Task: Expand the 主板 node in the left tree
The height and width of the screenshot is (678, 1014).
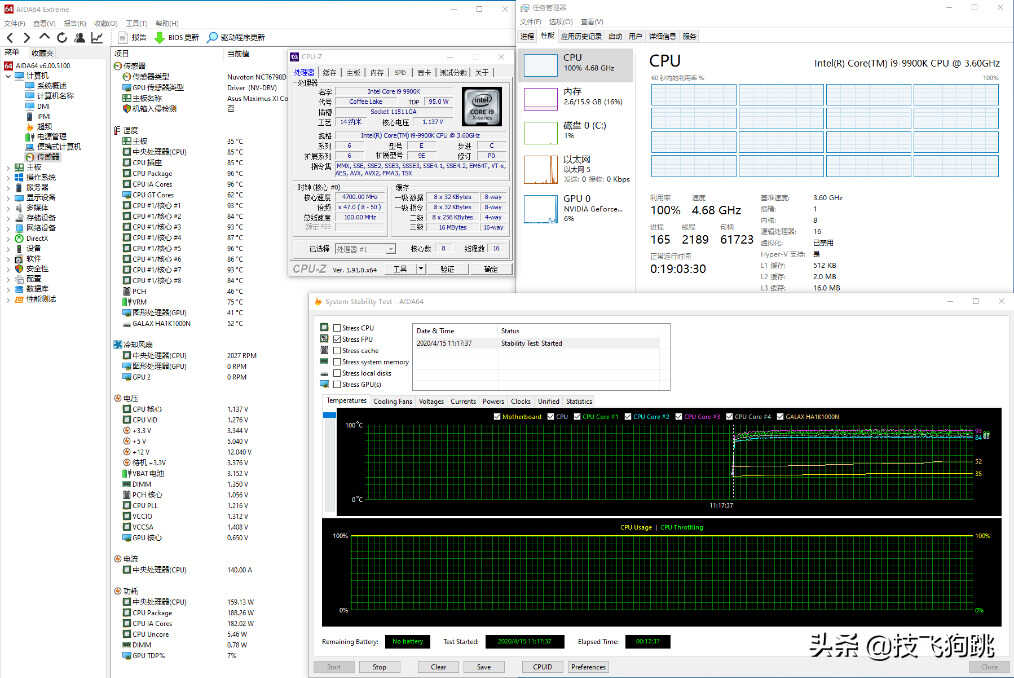Action: click(x=8, y=168)
